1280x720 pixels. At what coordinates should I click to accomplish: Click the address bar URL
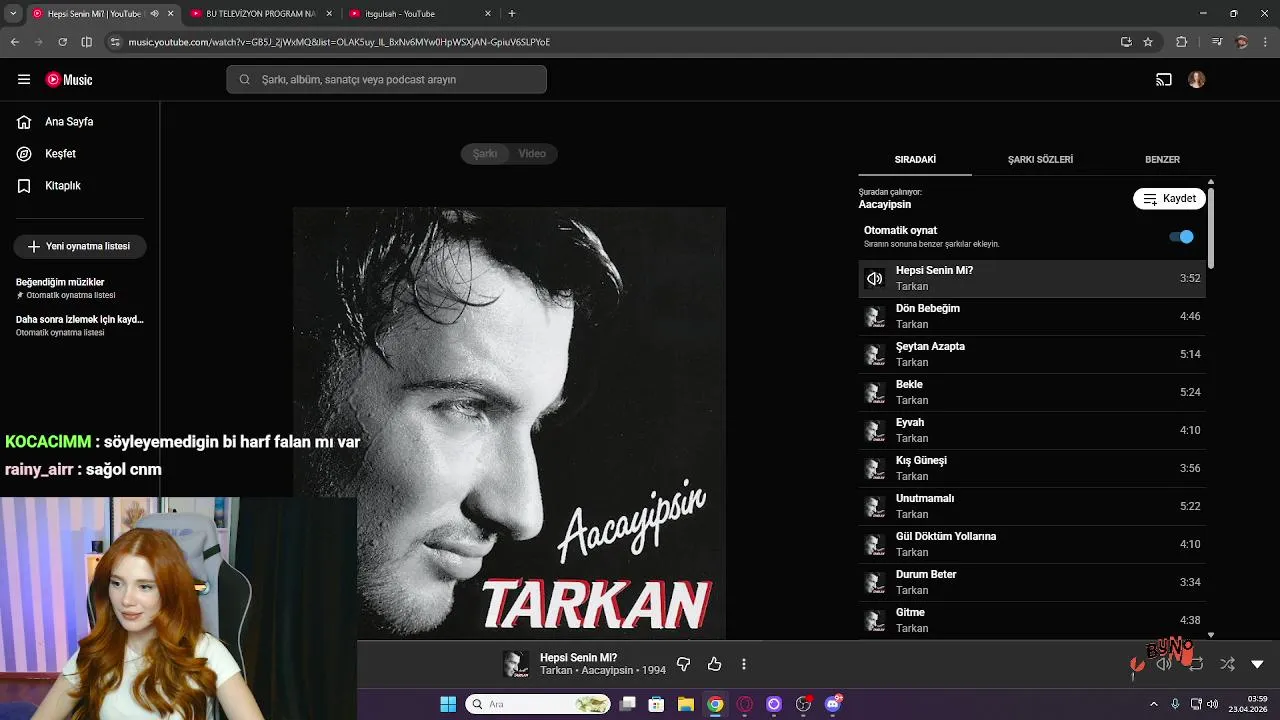coord(339,42)
